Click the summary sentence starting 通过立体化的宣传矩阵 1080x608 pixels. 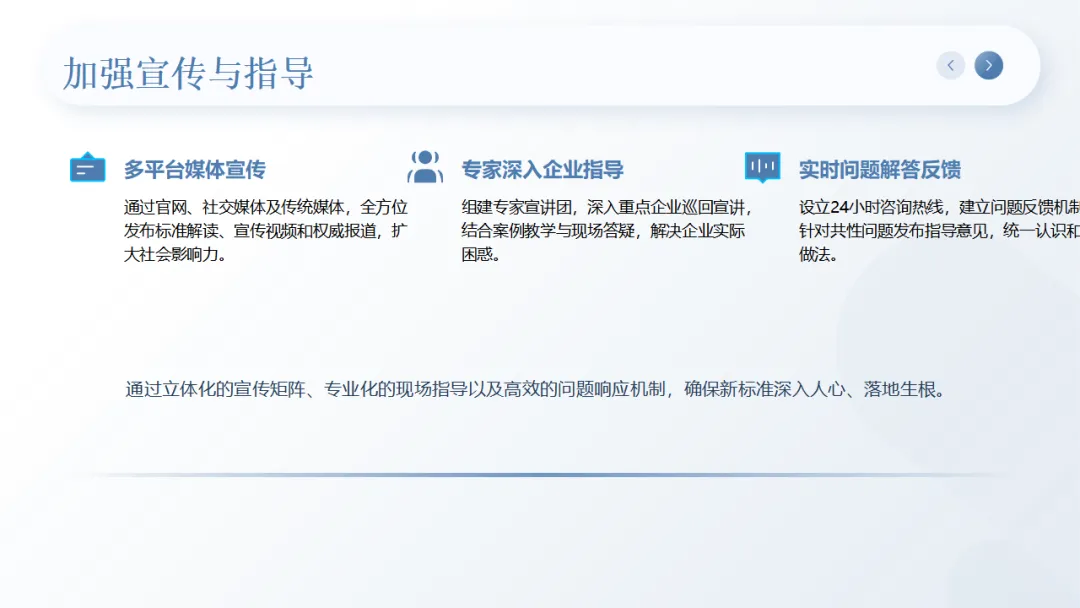pyautogui.click(x=537, y=390)
